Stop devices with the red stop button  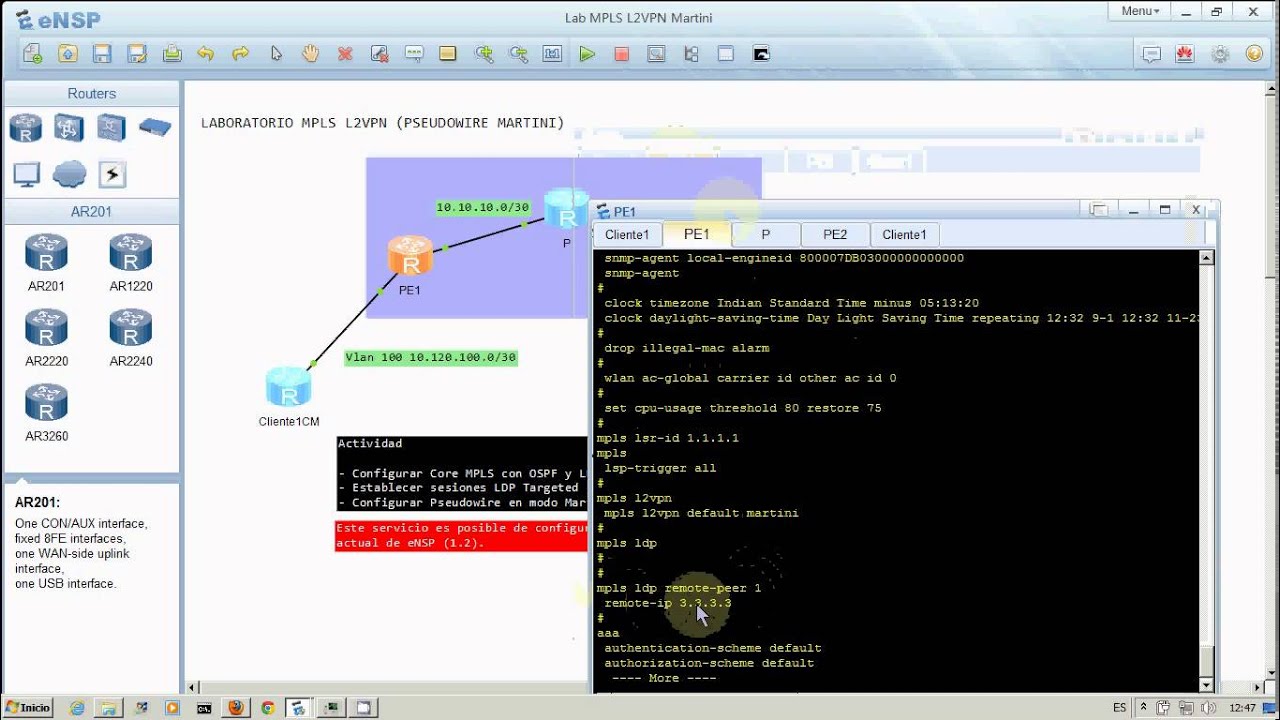point(622,54)
